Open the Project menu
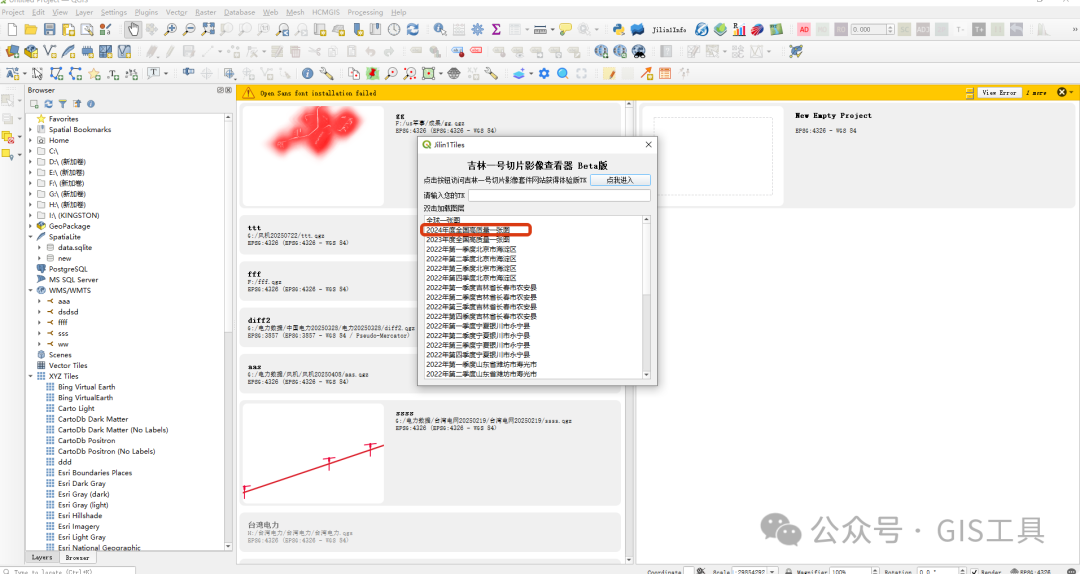The width and height of the screenshot is (1080, 574). pos(14,12)
